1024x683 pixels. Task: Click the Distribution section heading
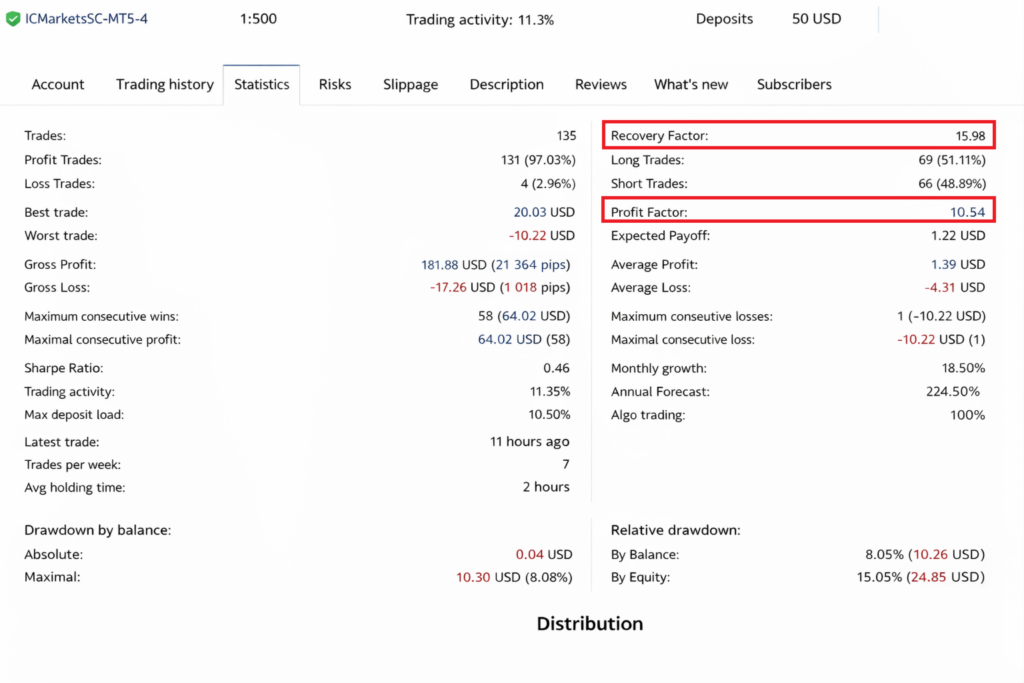590,624
